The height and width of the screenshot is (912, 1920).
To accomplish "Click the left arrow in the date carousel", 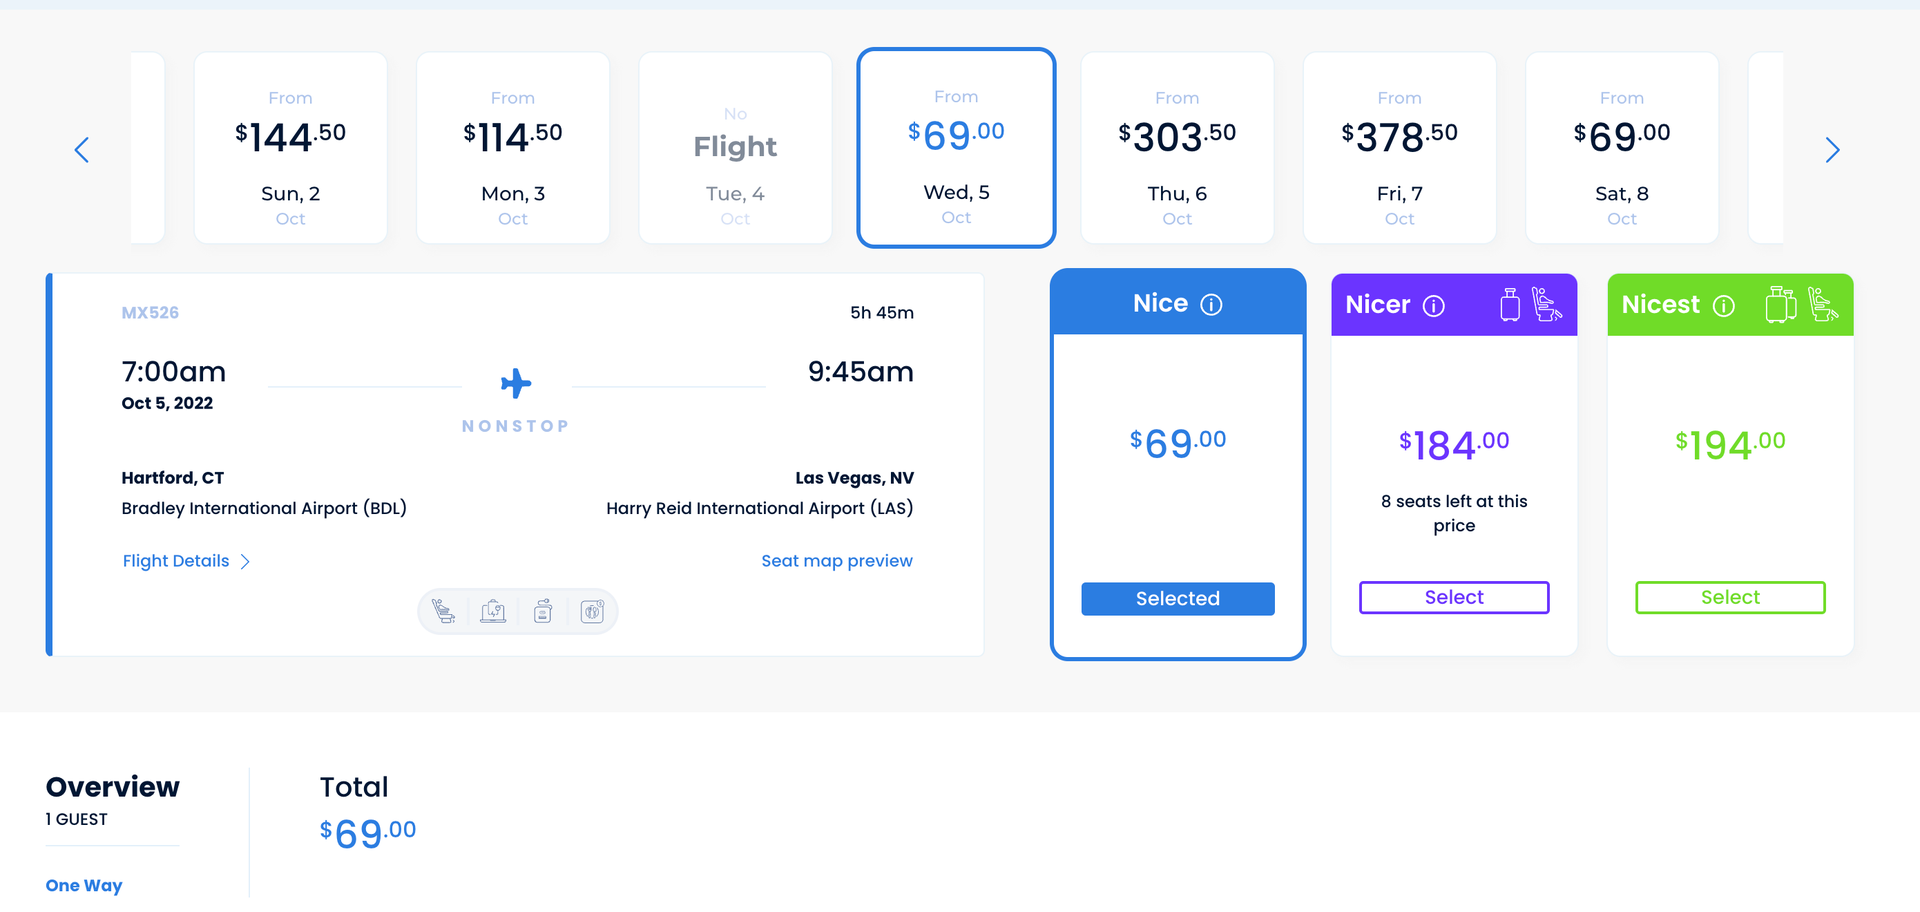I will 82,149.
